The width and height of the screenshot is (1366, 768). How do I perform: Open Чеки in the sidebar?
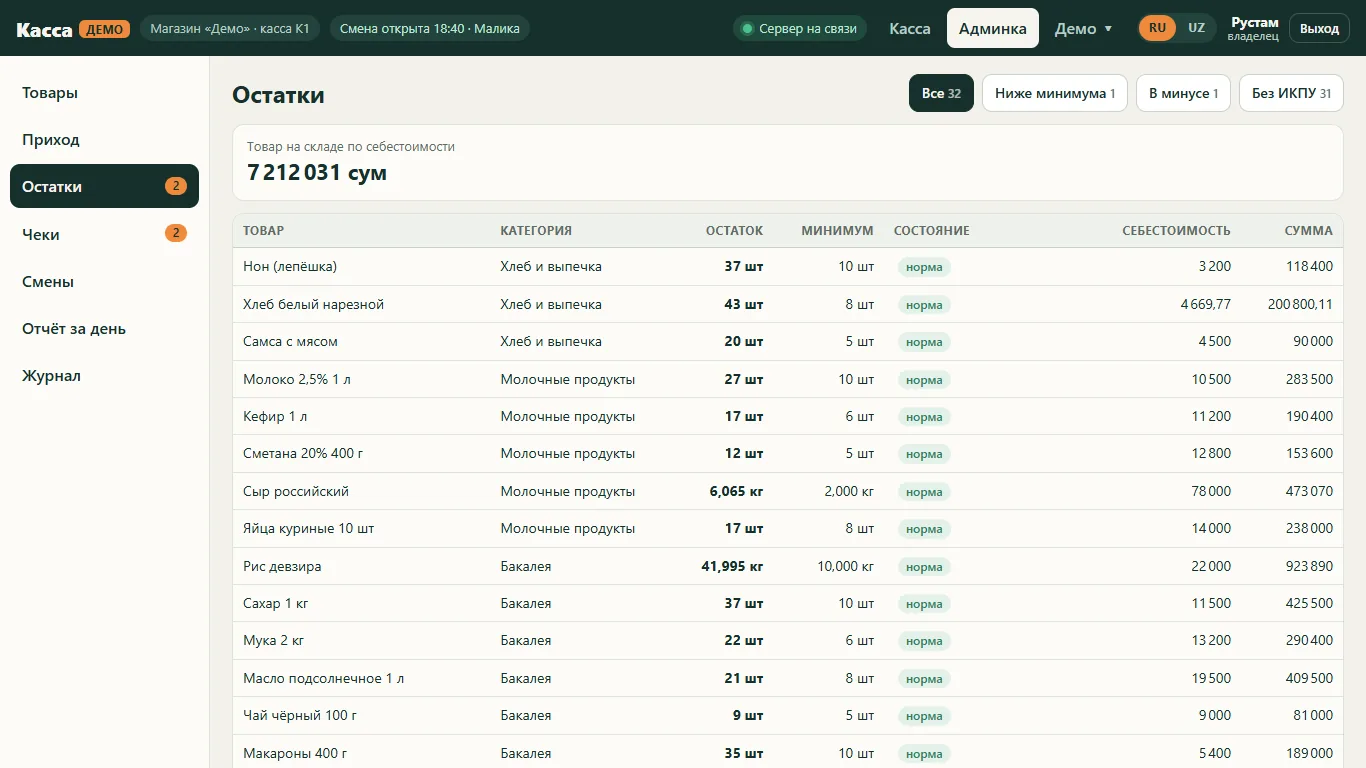click(104, 234)
